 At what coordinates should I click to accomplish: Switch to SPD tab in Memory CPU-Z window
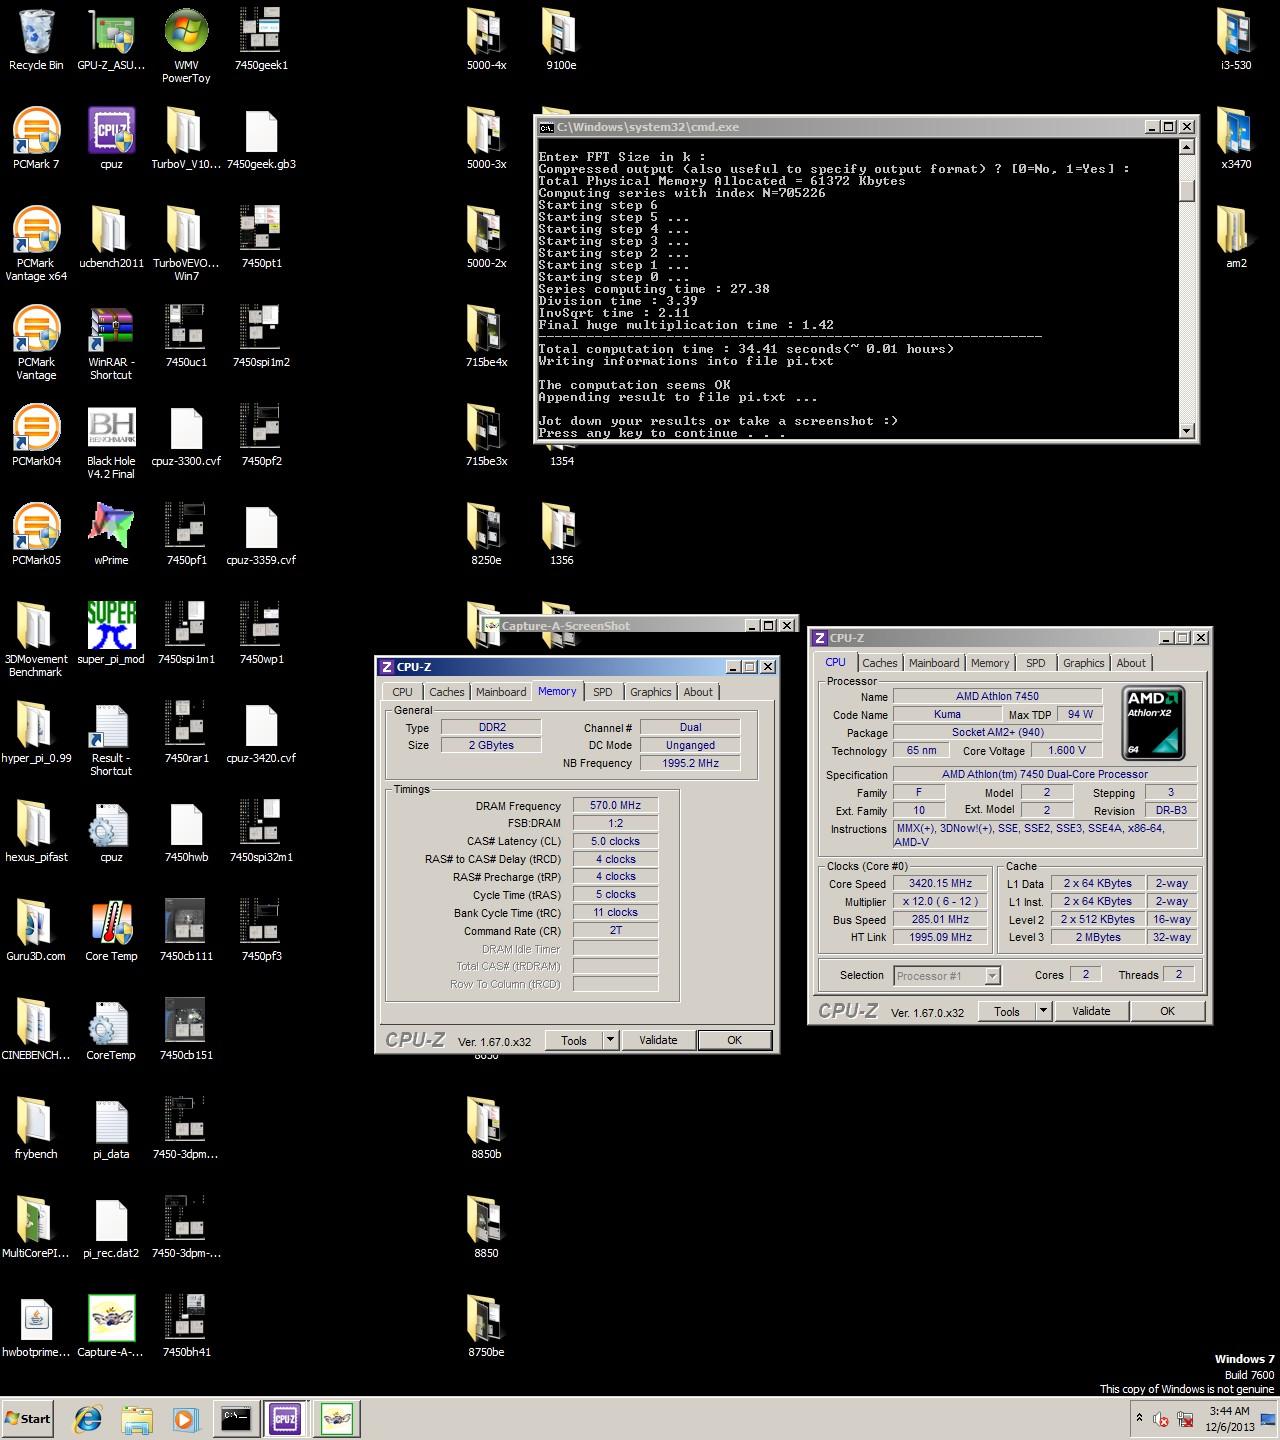(603, 692)
